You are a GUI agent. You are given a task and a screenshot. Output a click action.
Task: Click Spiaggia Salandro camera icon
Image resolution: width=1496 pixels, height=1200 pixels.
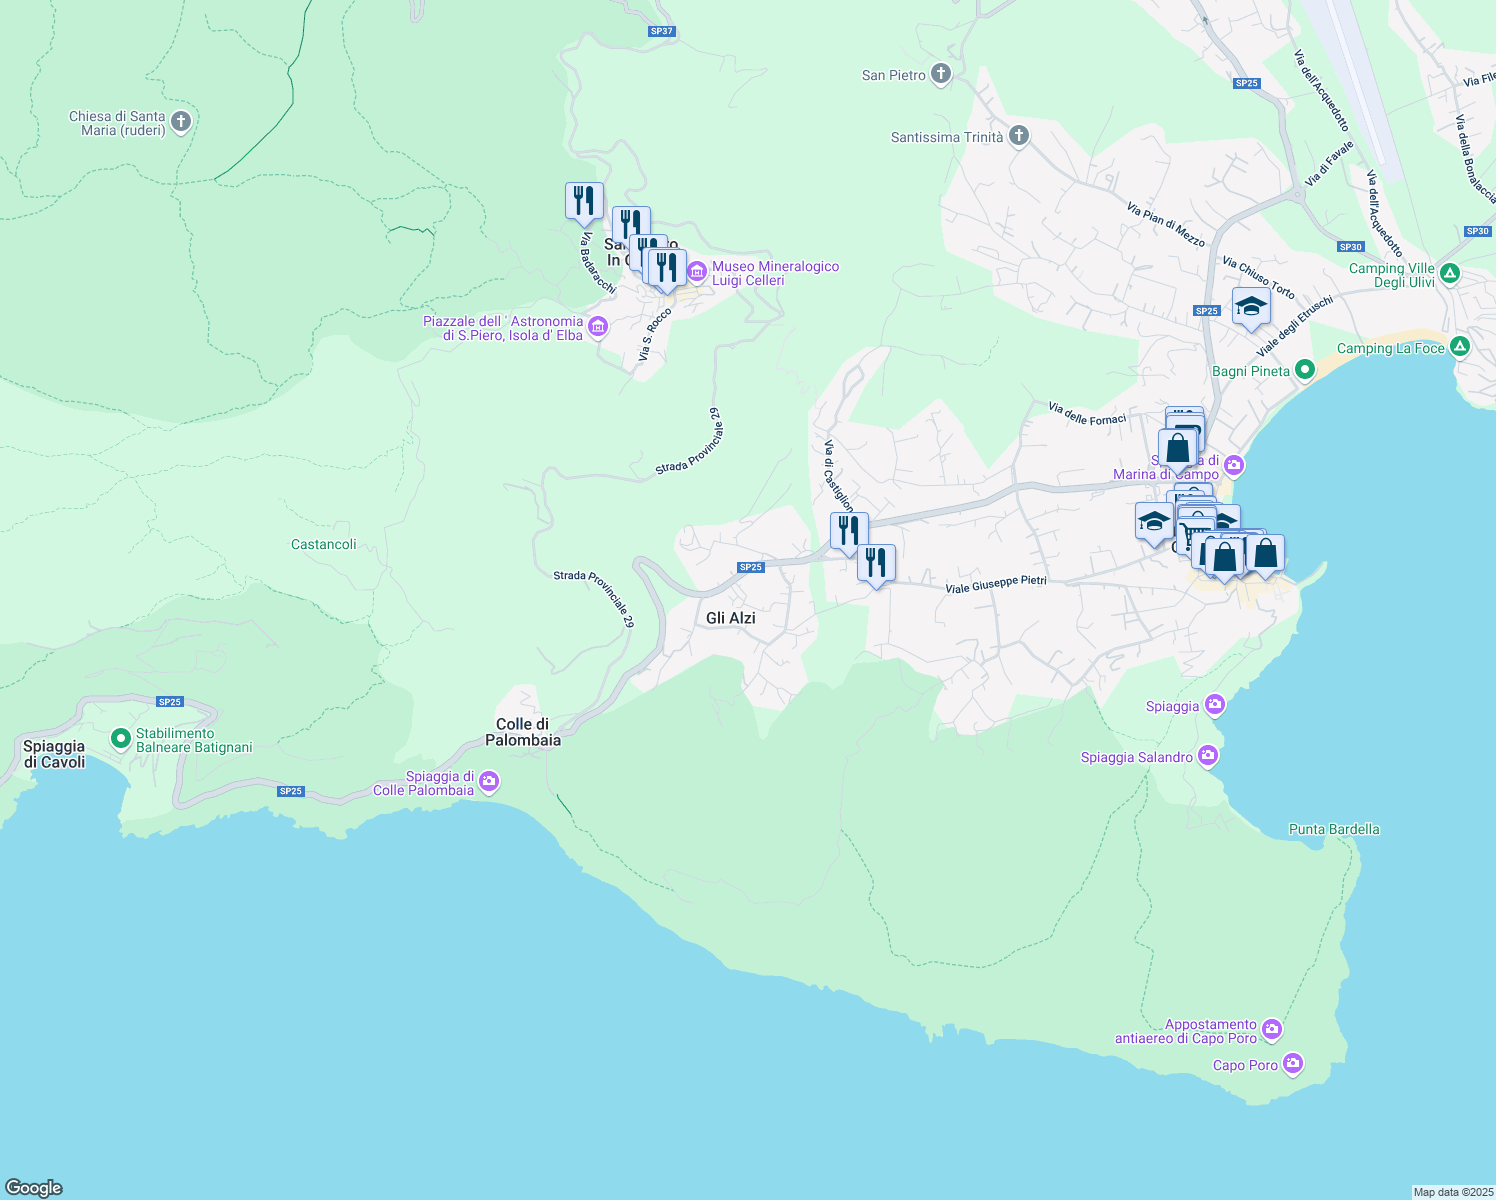click(x=1208, y=756)
